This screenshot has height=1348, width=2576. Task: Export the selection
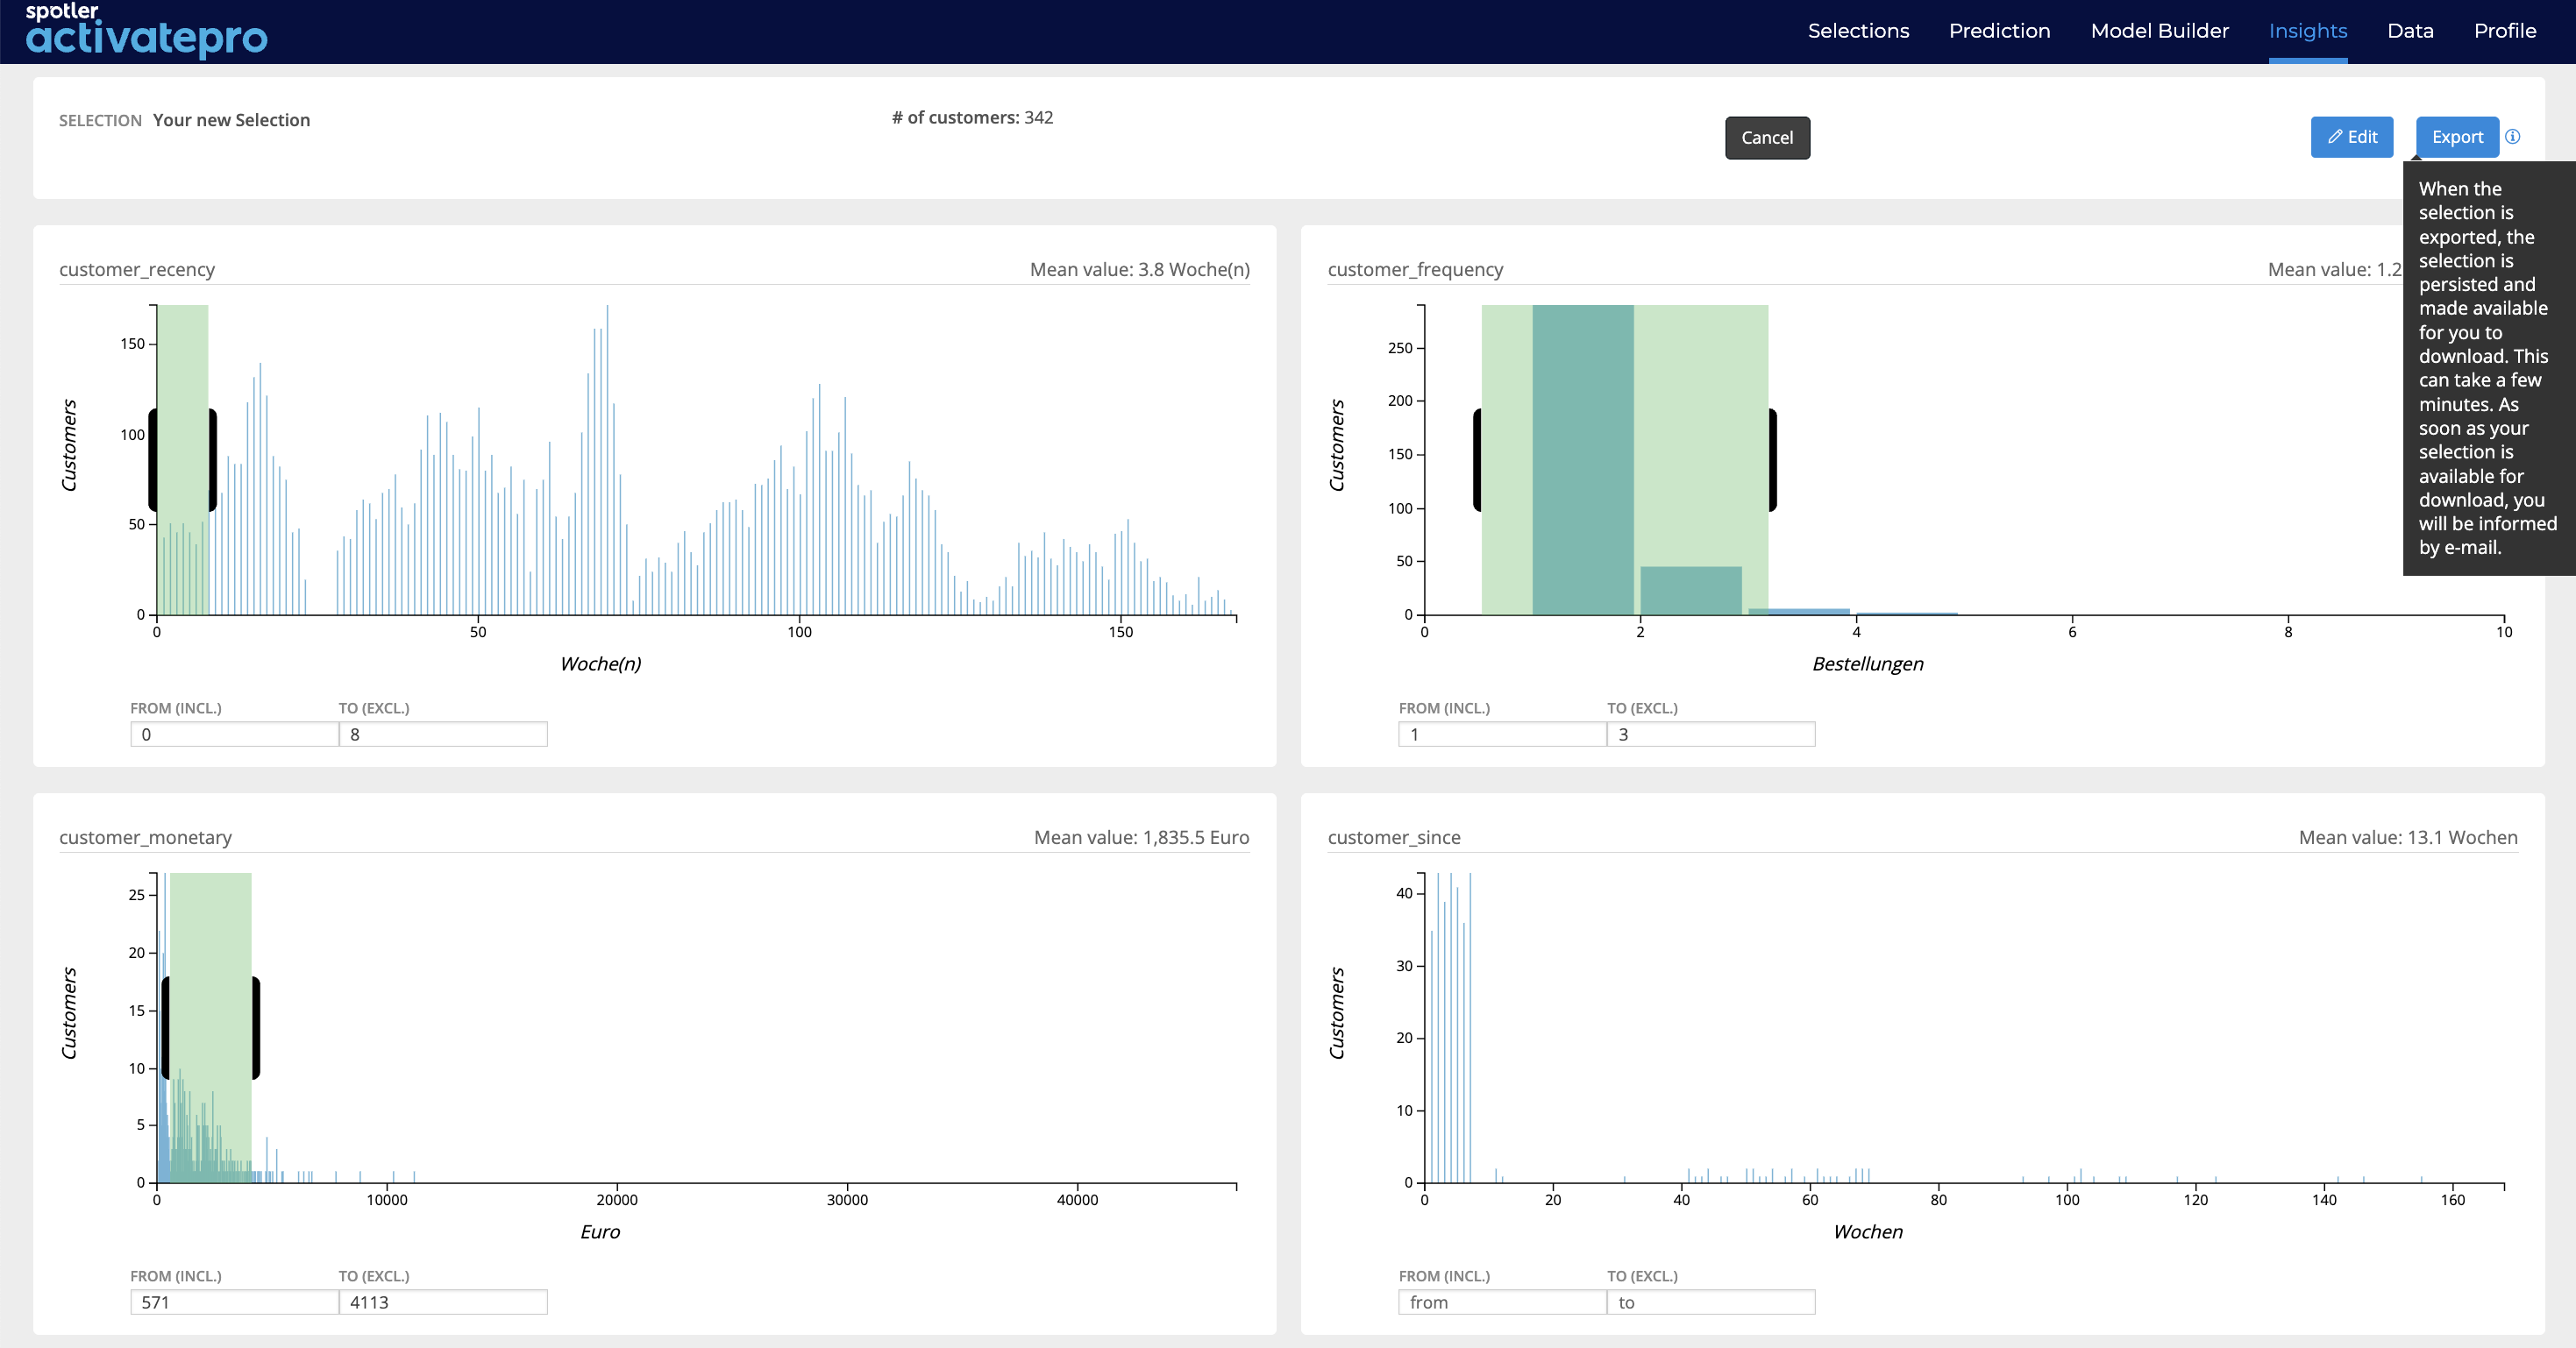coord(2457,137)
